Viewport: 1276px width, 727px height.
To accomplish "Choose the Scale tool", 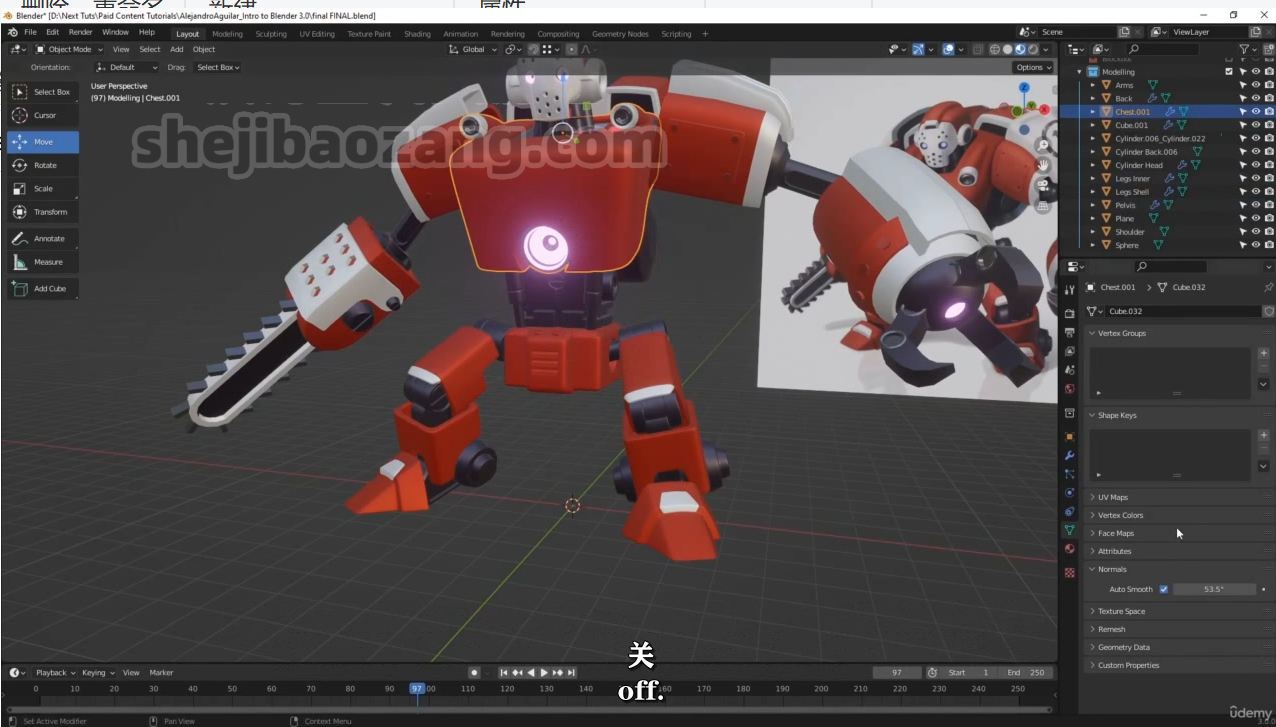I will point(43,188).
